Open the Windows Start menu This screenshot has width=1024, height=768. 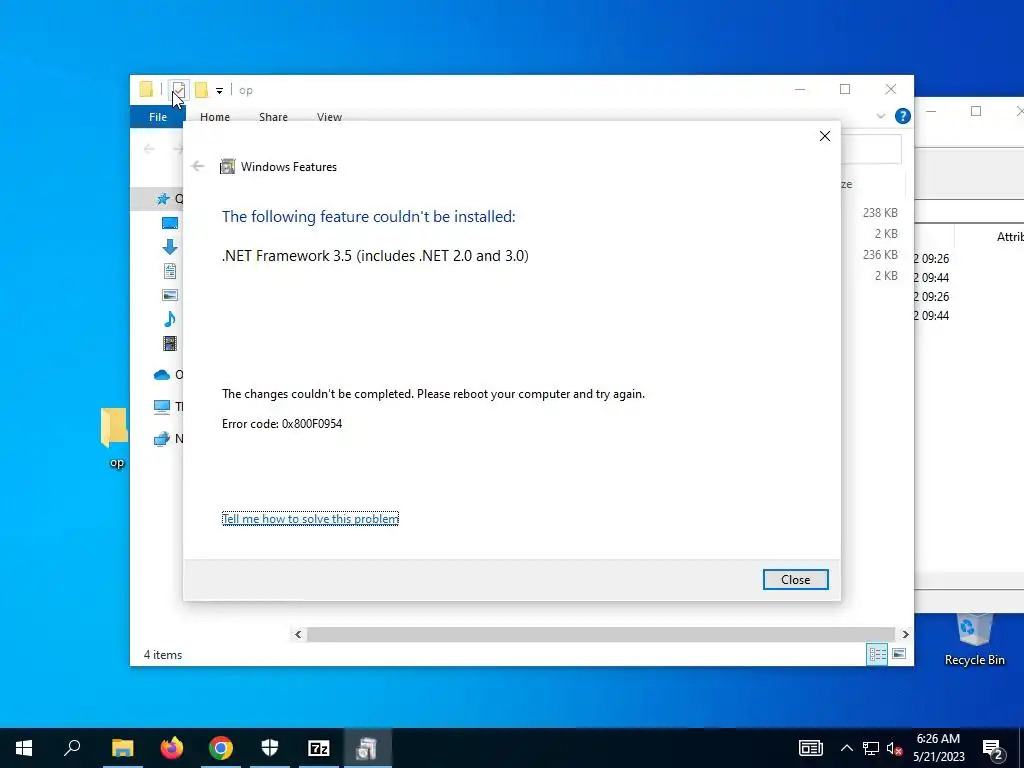(x=24, y=748)
